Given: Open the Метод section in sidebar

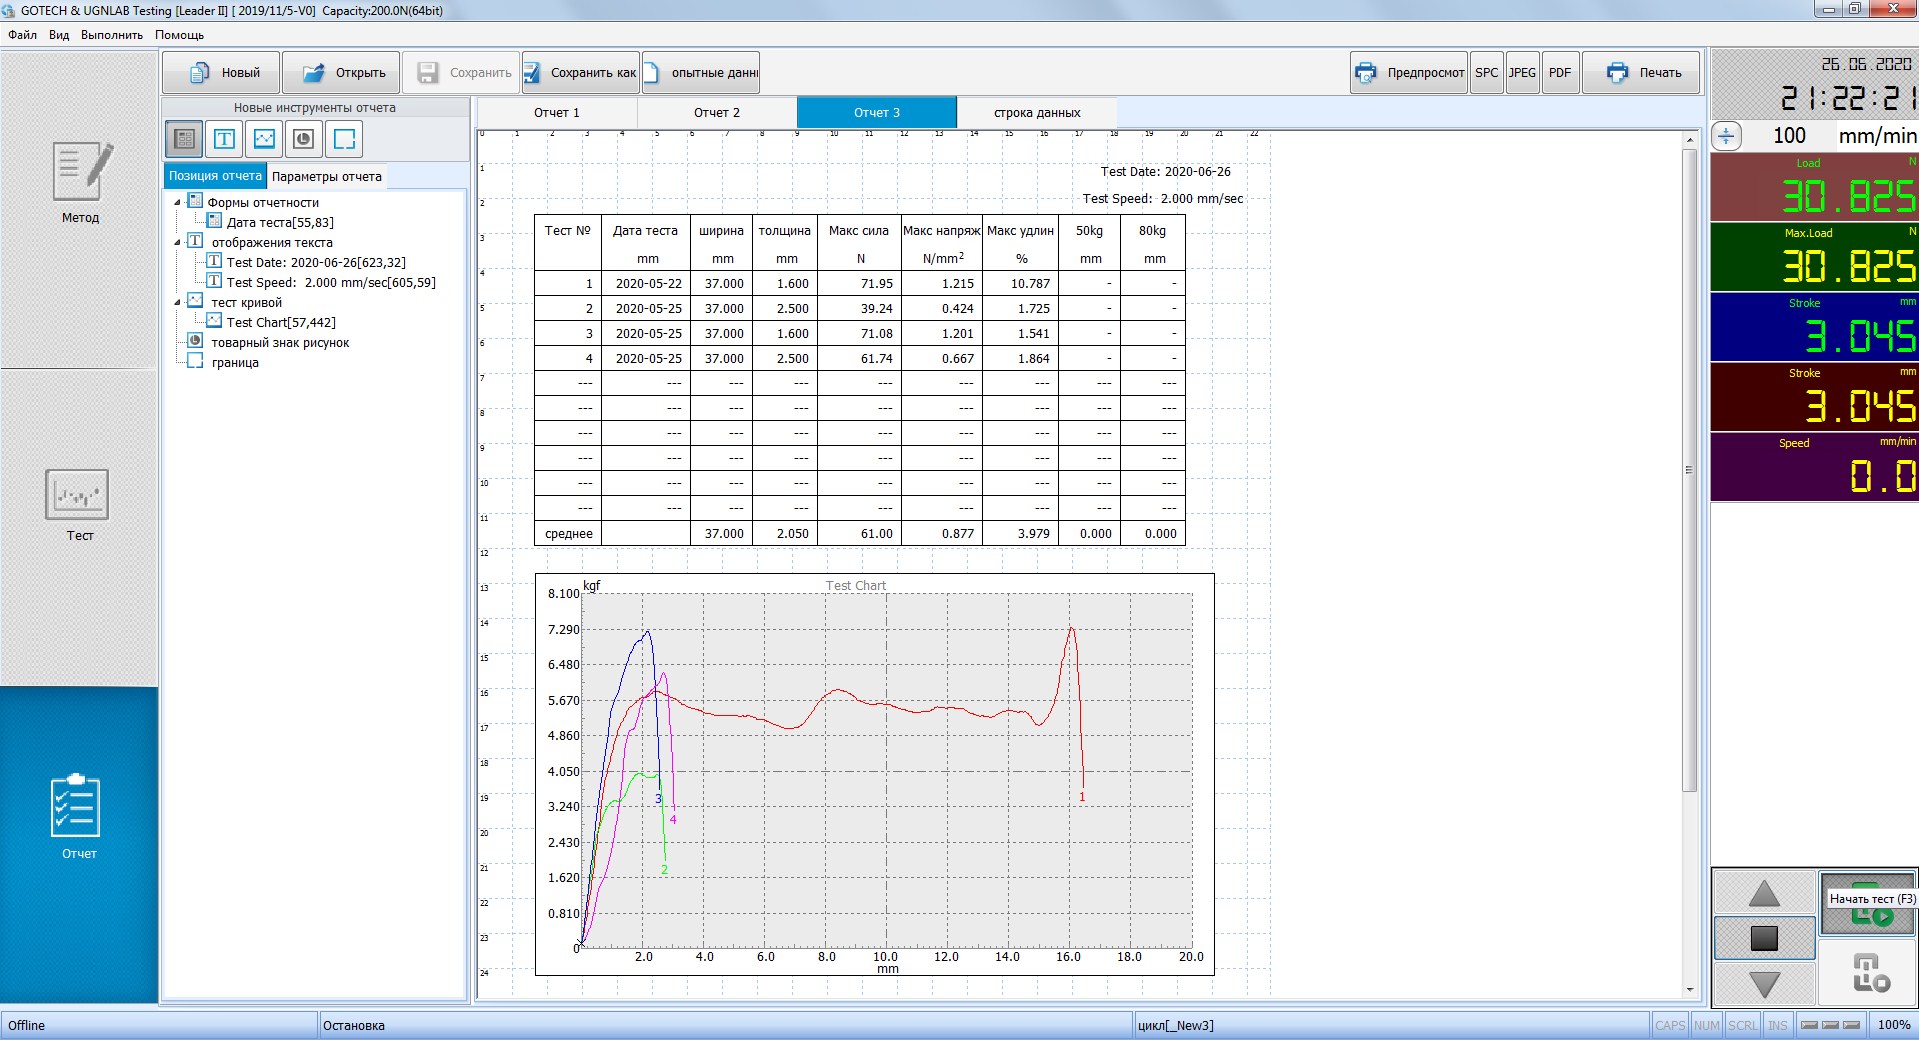Looking at the screenshot, I should click(x=79, y=210).
